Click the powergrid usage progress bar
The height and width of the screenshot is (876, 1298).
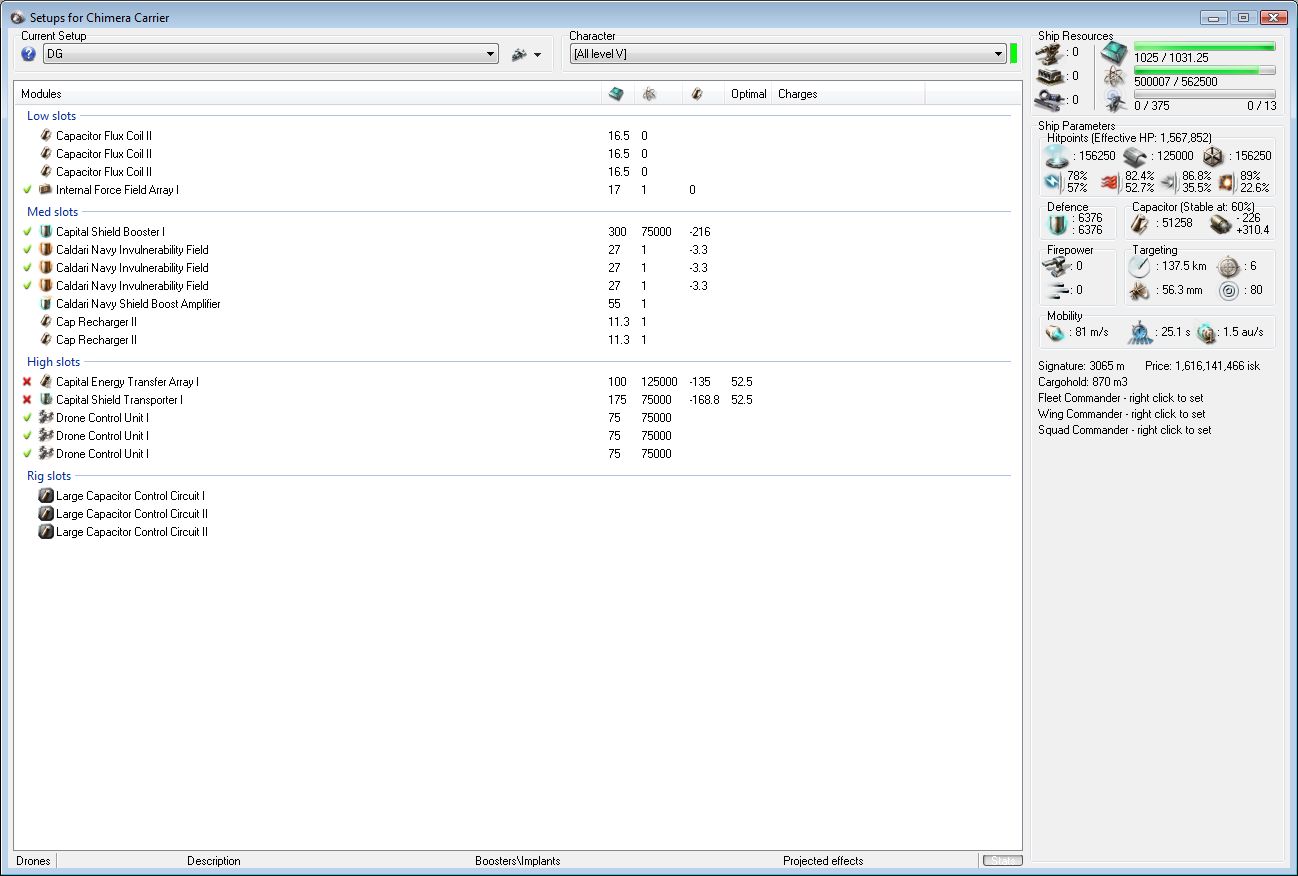[x=1205, y=71]
